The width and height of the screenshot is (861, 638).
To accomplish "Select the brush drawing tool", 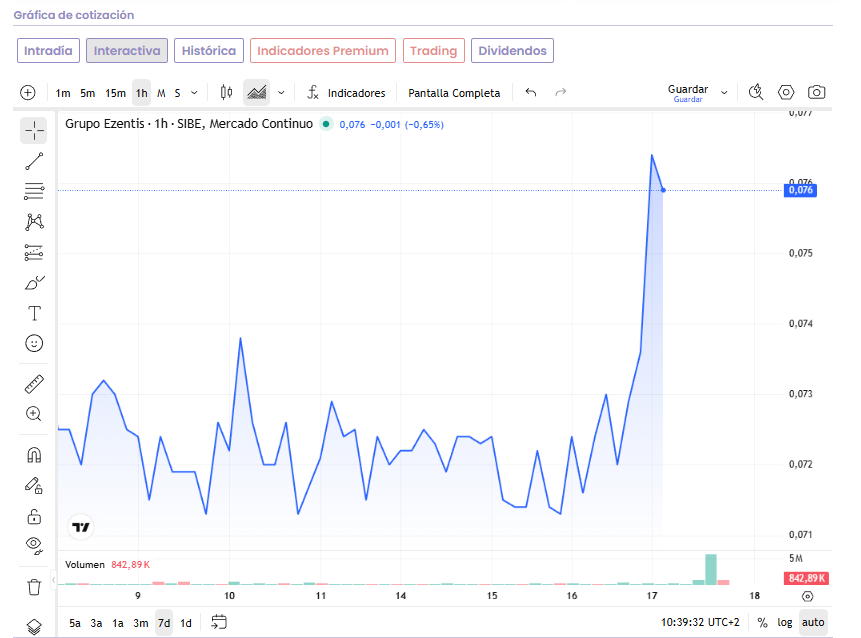I will [x=34, y=283].
